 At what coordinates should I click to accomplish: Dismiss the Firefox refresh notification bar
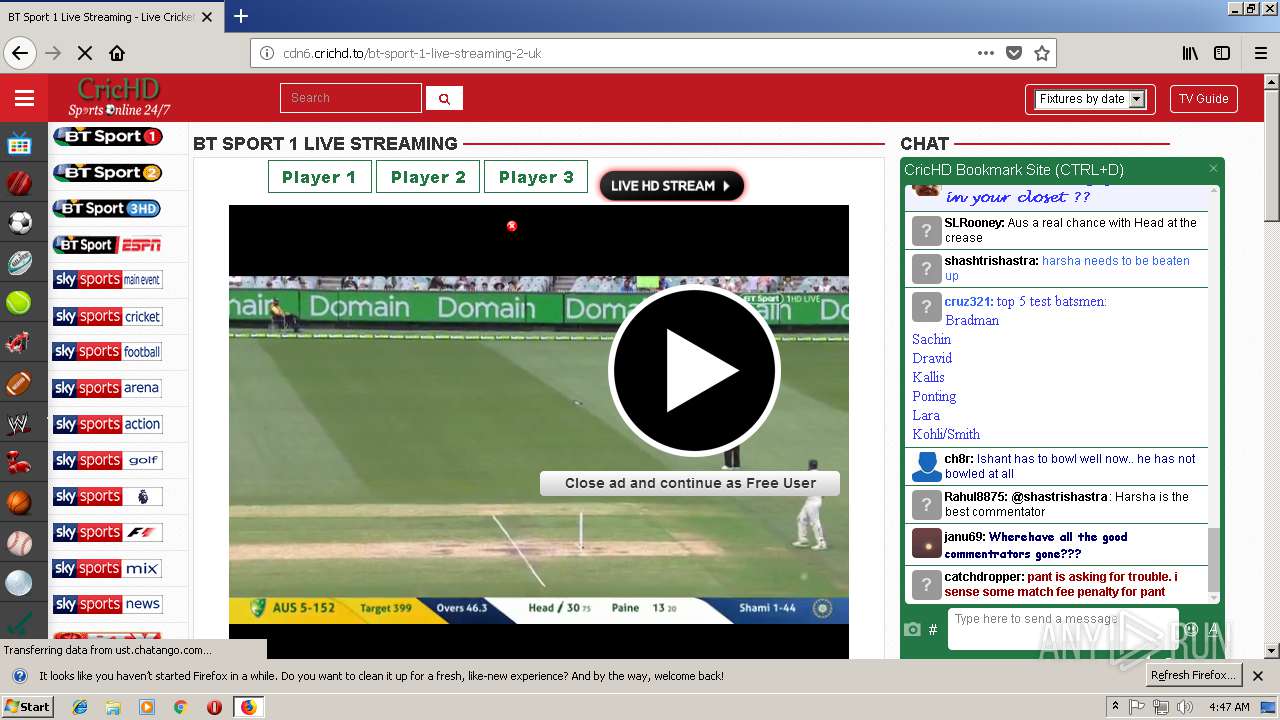point(1258,676)
